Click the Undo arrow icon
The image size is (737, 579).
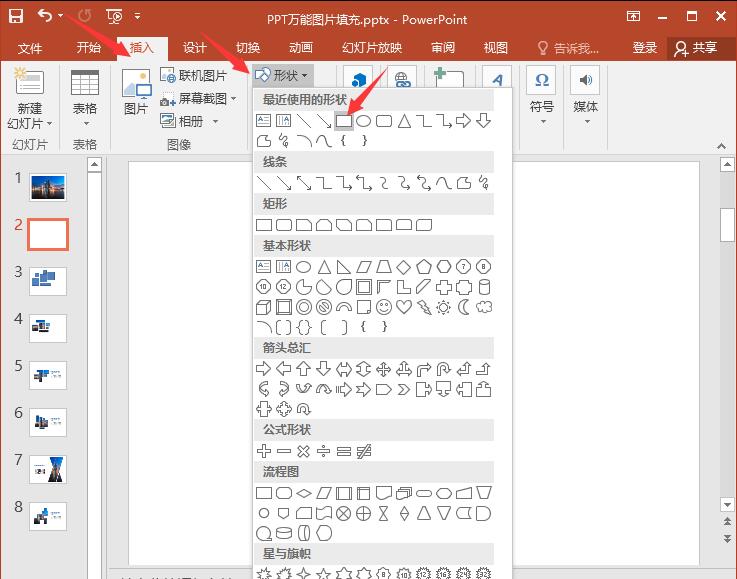click(45, 16)
